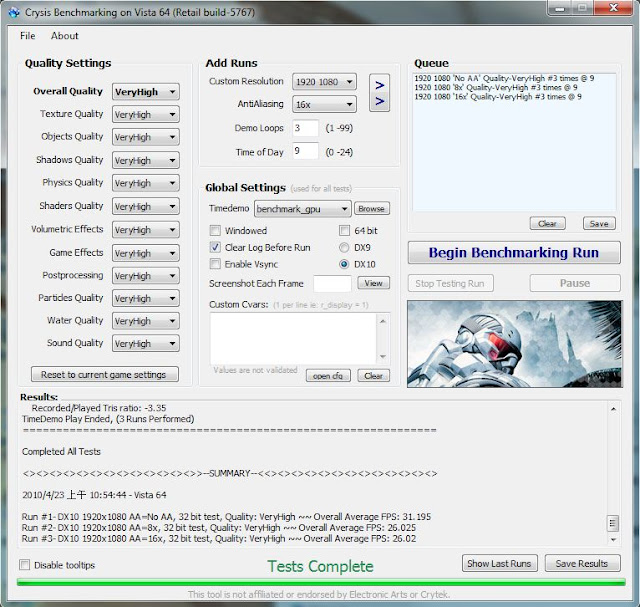Viewport: 640px width, 607px height.
Task: Open the Custom Resolution dropdown
Action: point(324,82)
